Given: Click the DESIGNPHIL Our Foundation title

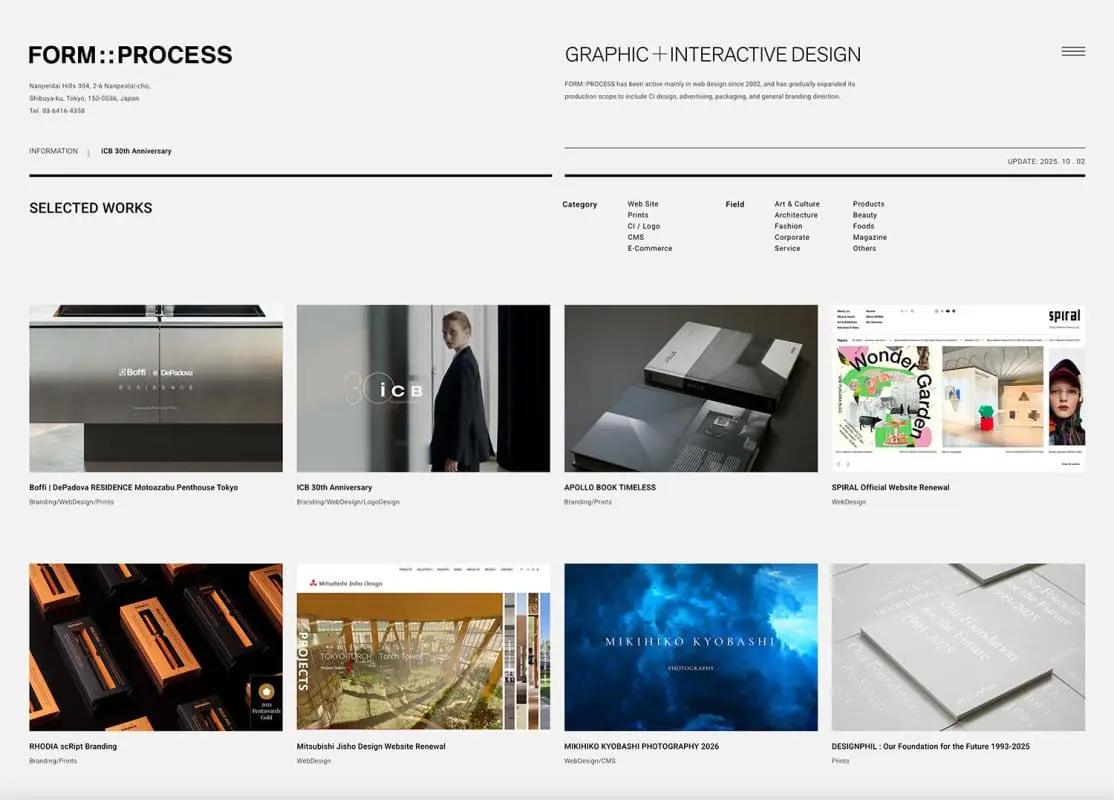Looking at the screenshot, I should pos(931,746).
